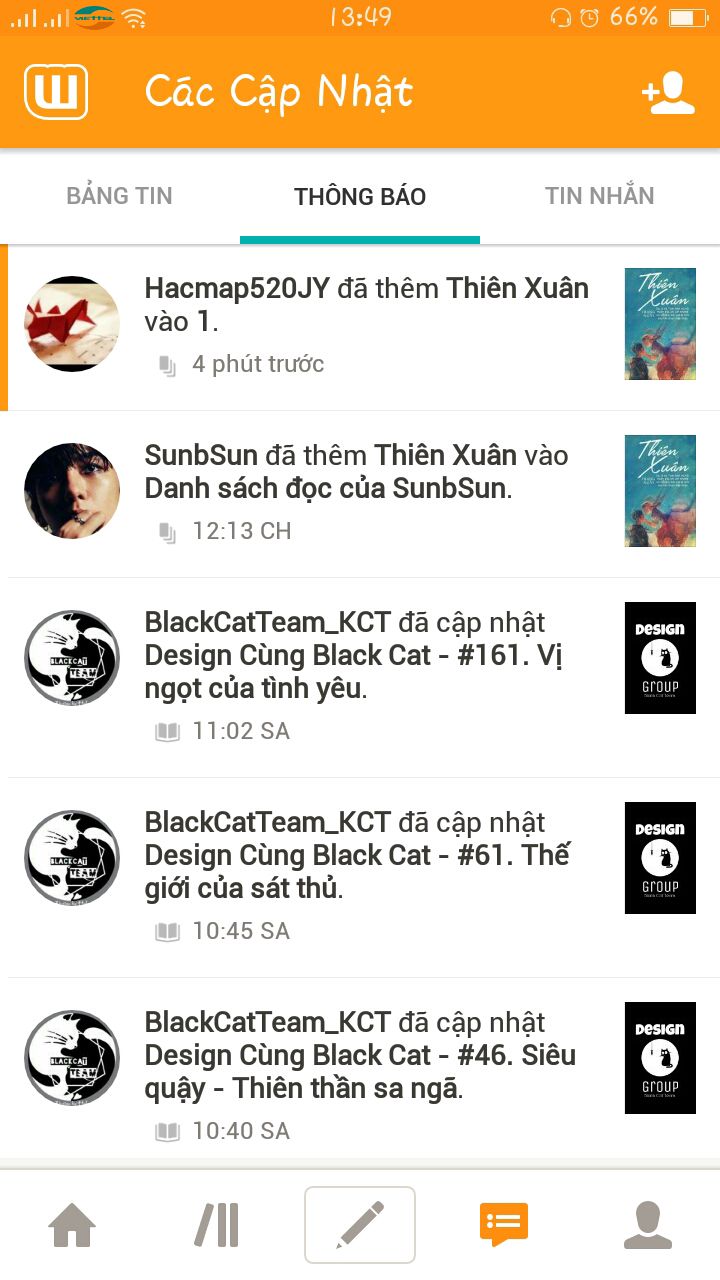
Task: Switch to the BẢNG TIN tab
Action: click(x=120, y=196)
